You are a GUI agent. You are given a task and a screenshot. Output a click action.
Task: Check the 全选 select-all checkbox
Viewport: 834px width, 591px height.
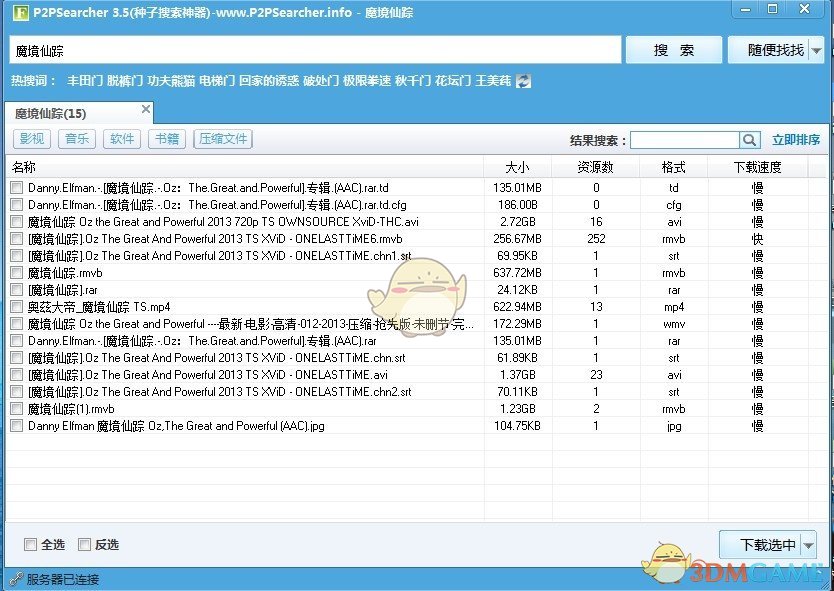(28, 544)
